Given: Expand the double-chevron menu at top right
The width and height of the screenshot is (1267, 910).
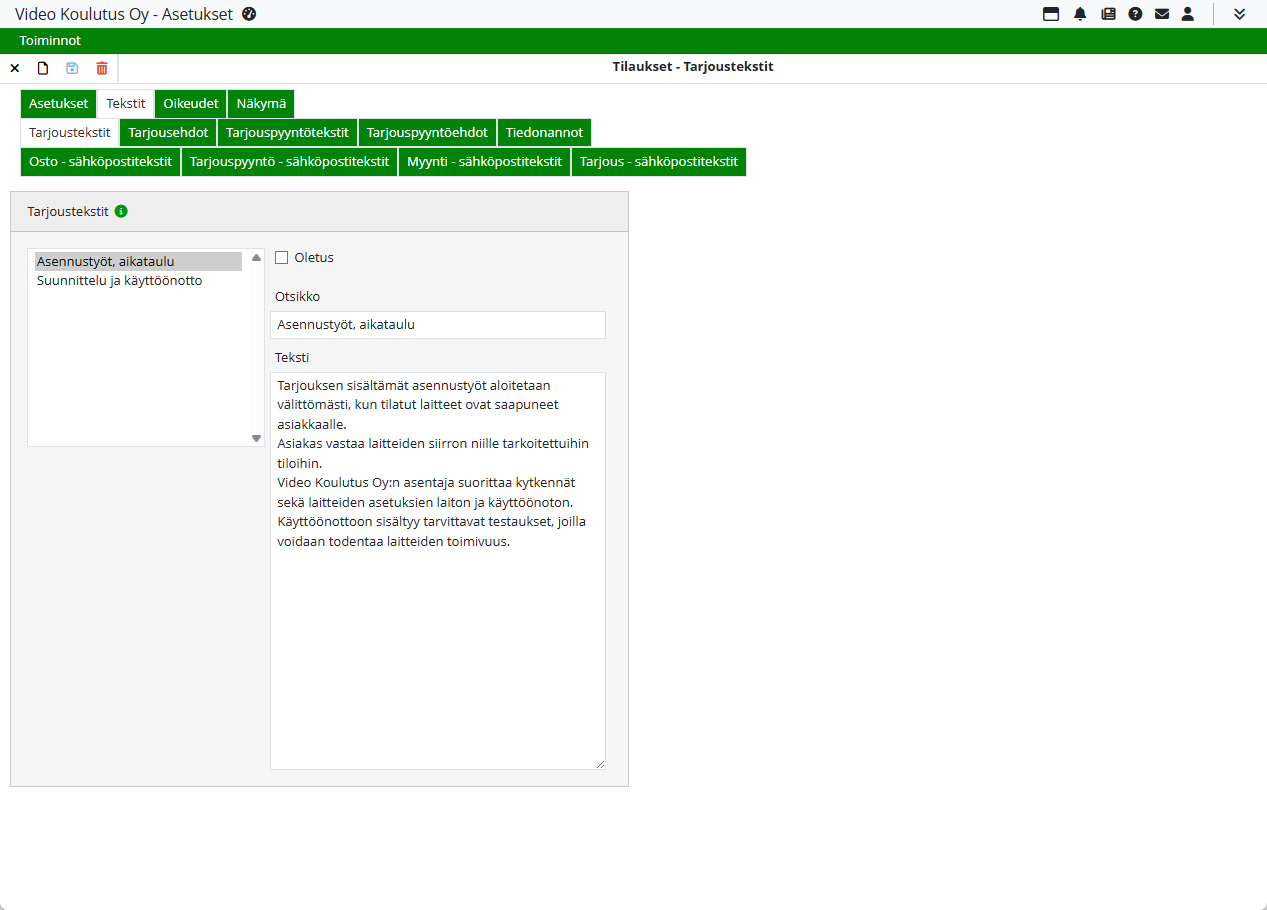Looking at the screenshot, I should pyautogui.click(x=1239, y=14).
